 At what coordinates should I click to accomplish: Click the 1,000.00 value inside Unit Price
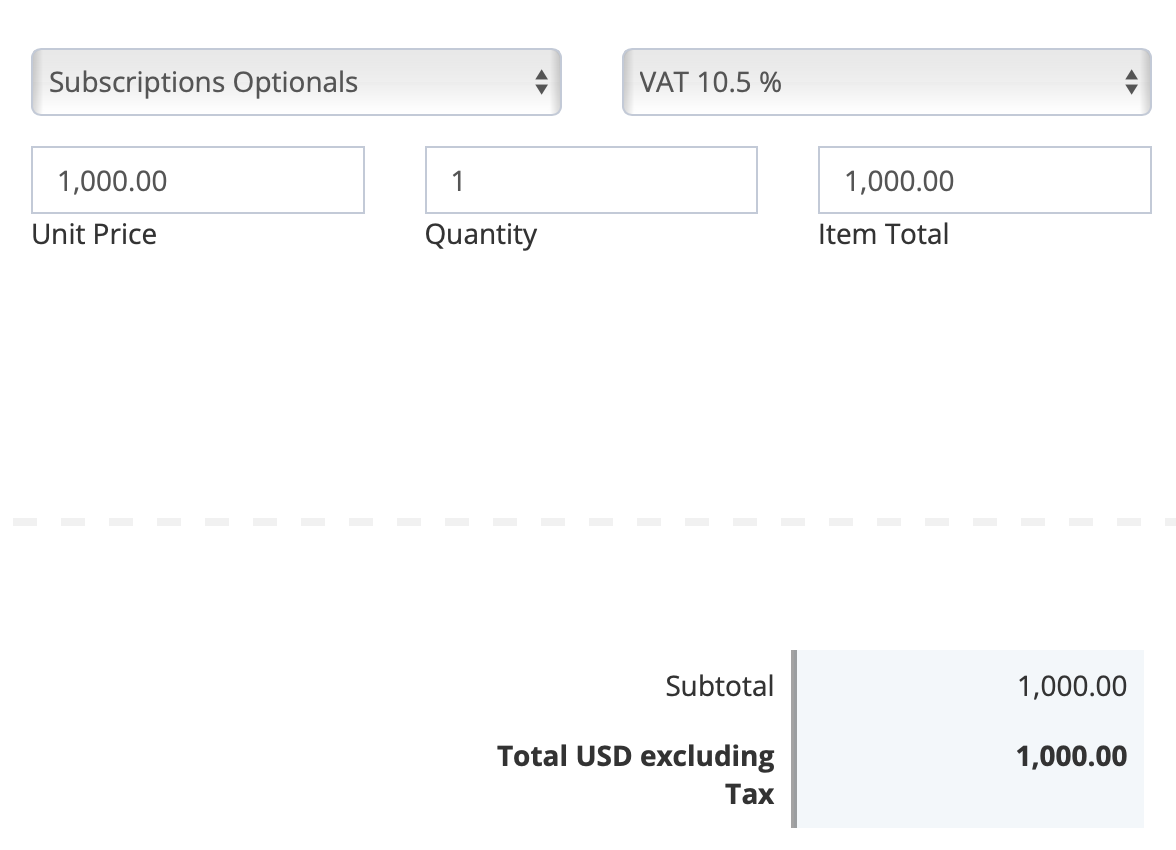(x=112, y=181)
